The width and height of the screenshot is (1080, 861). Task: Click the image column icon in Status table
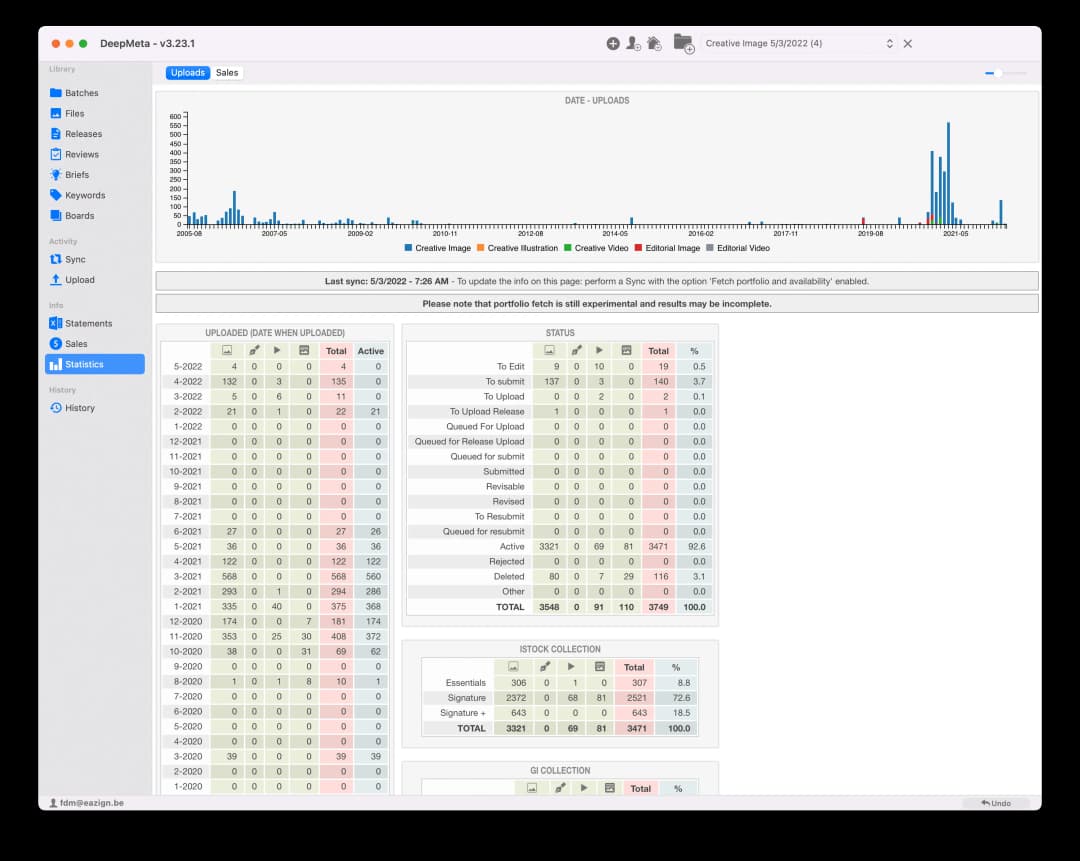coord(549,351)
